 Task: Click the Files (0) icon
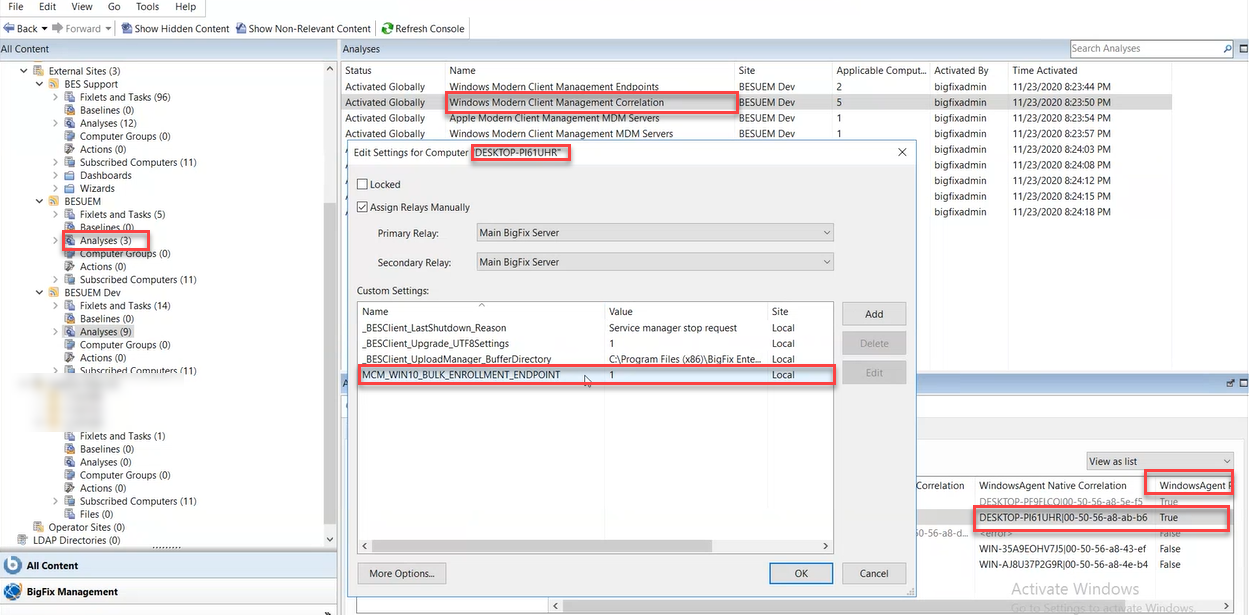70,514
